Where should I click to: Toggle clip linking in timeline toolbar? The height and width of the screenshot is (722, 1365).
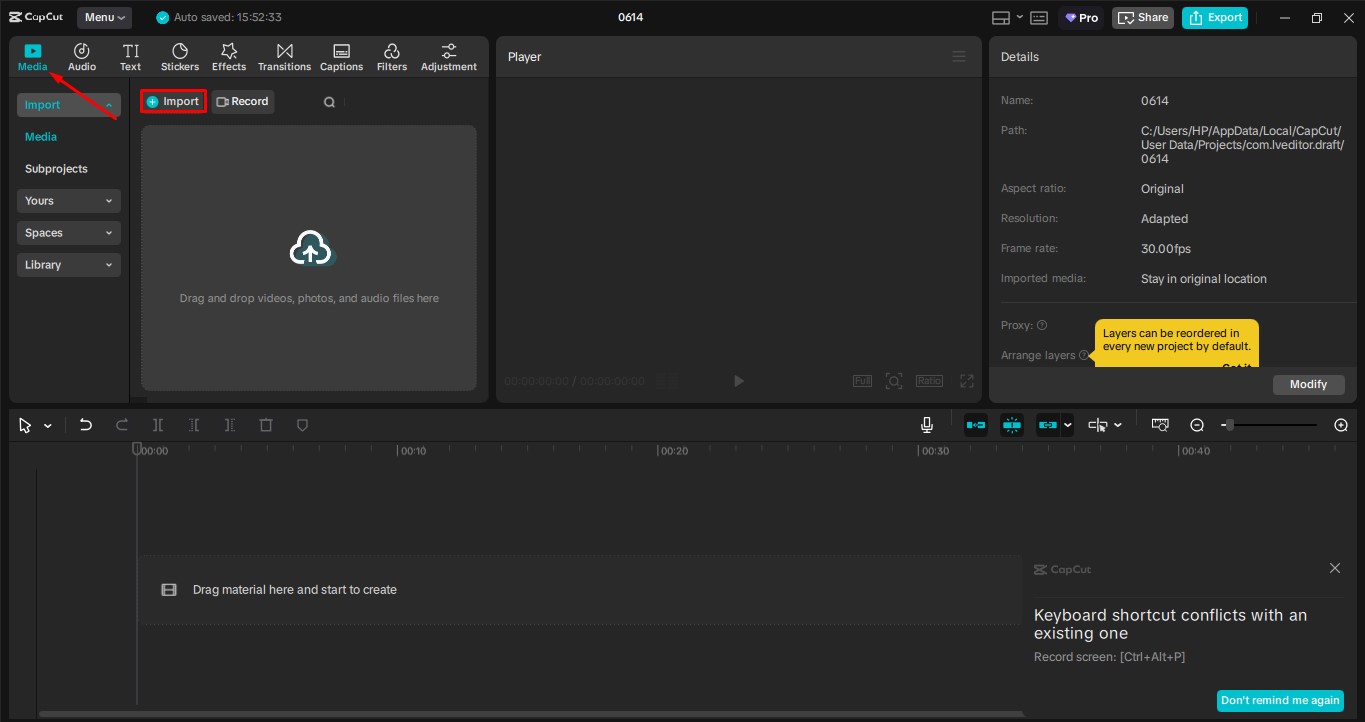pyautogui.click(x=1048, y=424)
